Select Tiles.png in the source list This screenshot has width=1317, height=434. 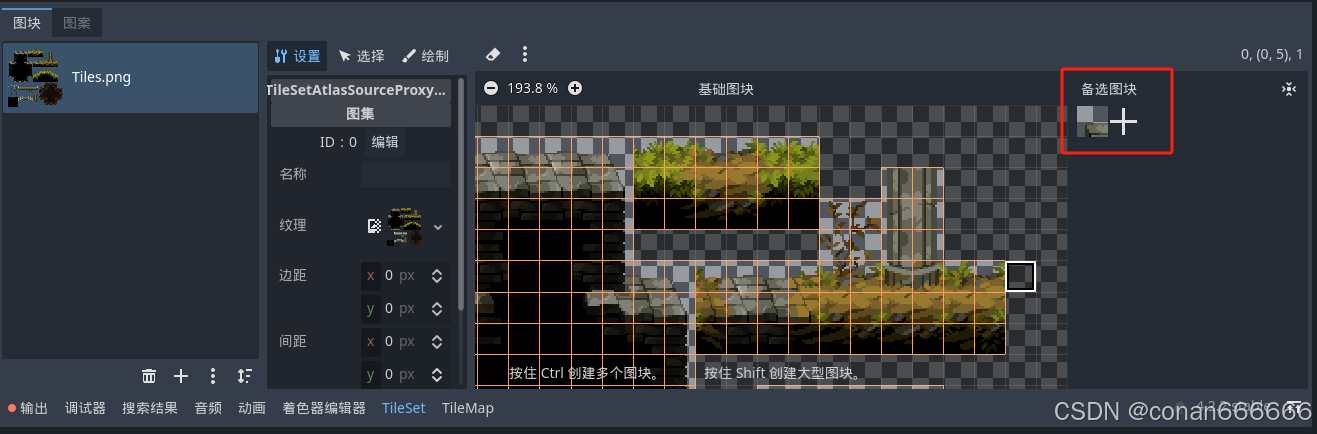[x=131, y=77]
